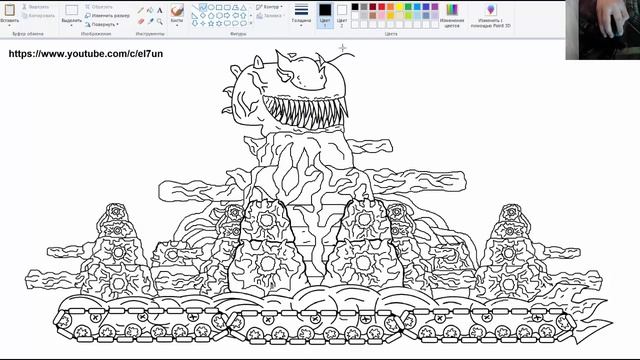Choose the yellow palette color
Screen dimensions: 640x360
[x=399, y=7]
